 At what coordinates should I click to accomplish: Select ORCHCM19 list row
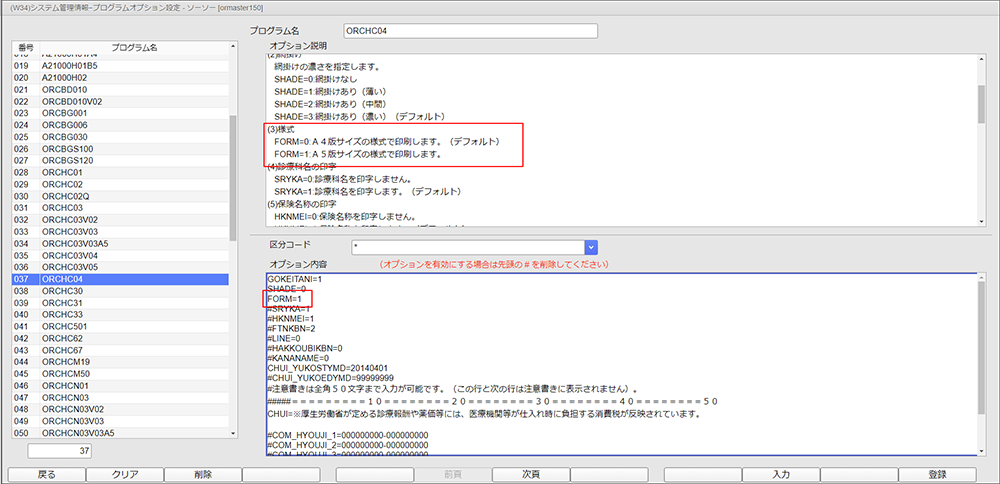coord(120,361)
